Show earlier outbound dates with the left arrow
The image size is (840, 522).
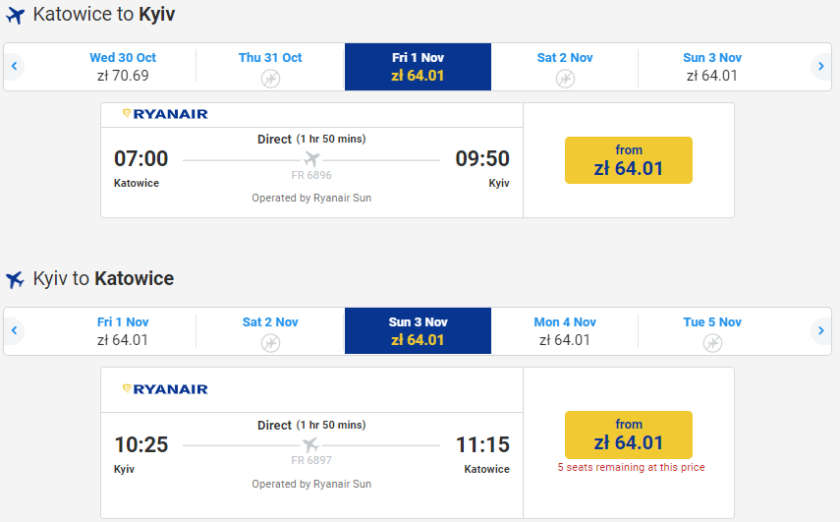click(15, 67)
